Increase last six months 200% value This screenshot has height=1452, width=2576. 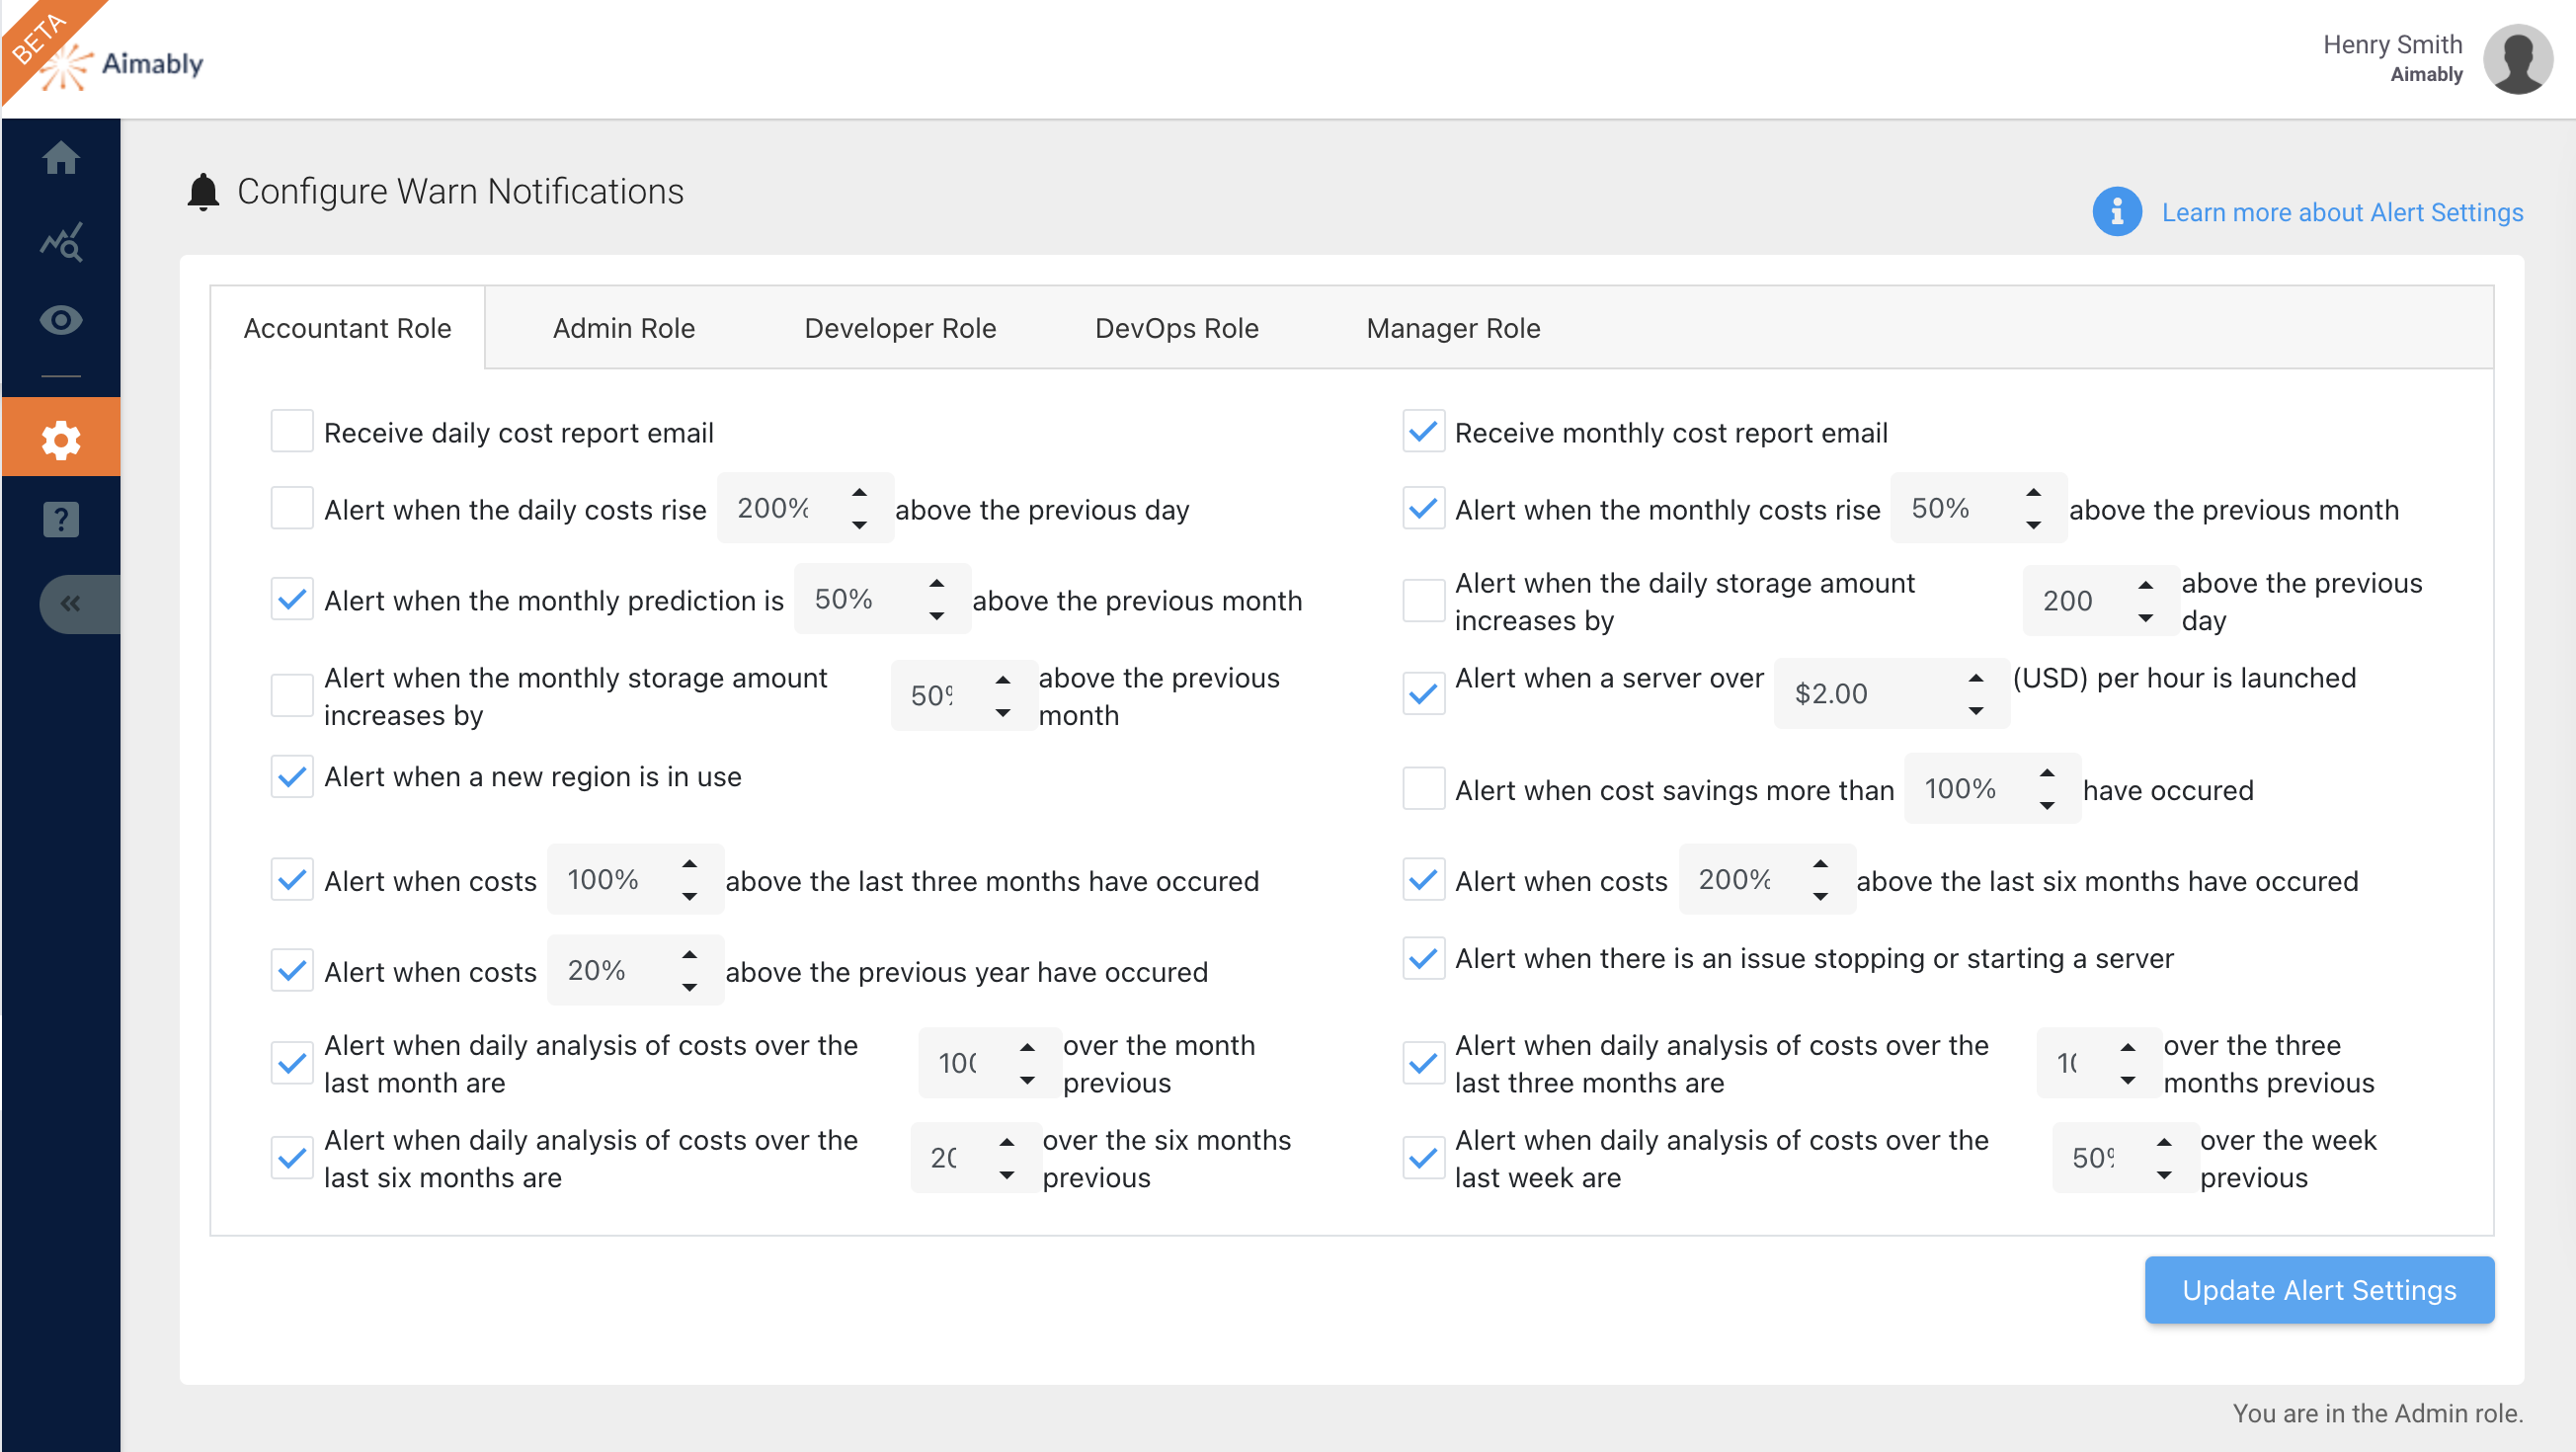[1820, 864]
